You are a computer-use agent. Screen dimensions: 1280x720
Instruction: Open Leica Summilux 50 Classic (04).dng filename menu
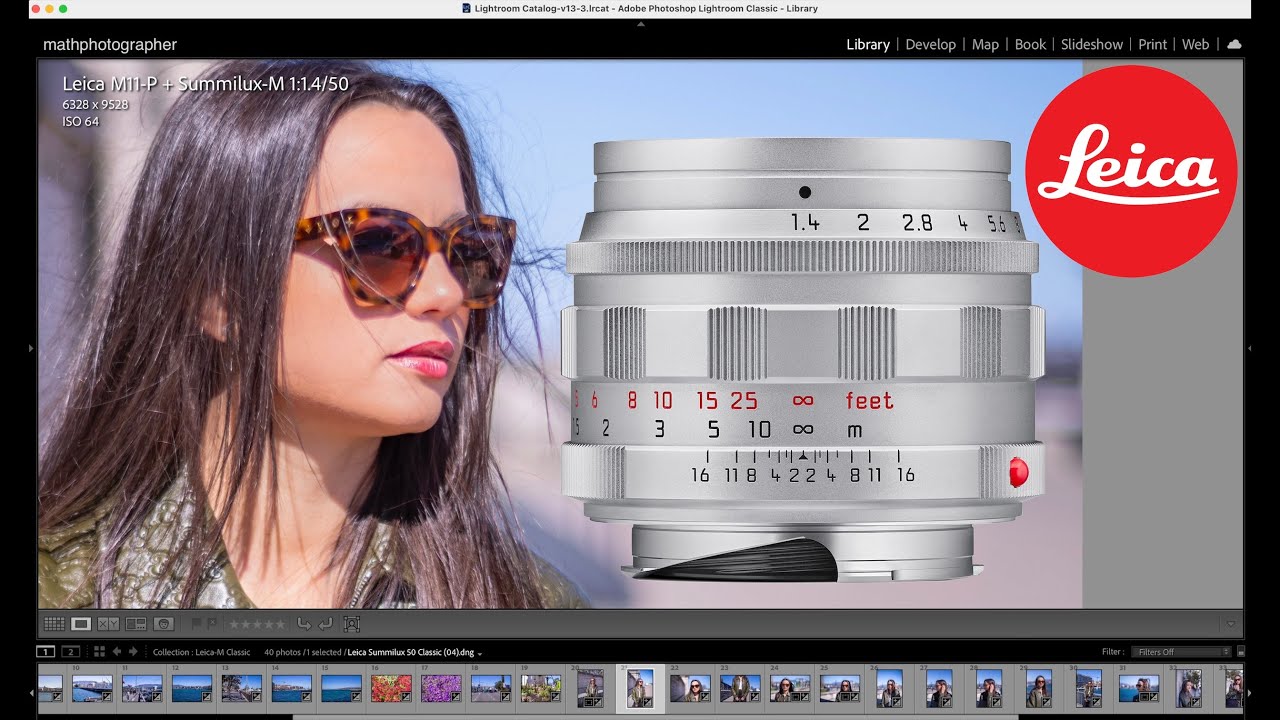point(415,652)
